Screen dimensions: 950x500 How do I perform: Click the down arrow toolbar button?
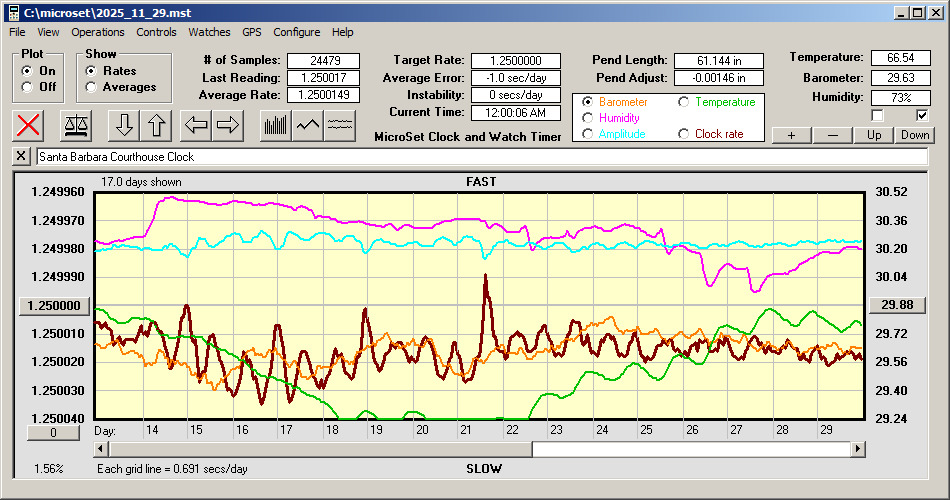[124, 125]
